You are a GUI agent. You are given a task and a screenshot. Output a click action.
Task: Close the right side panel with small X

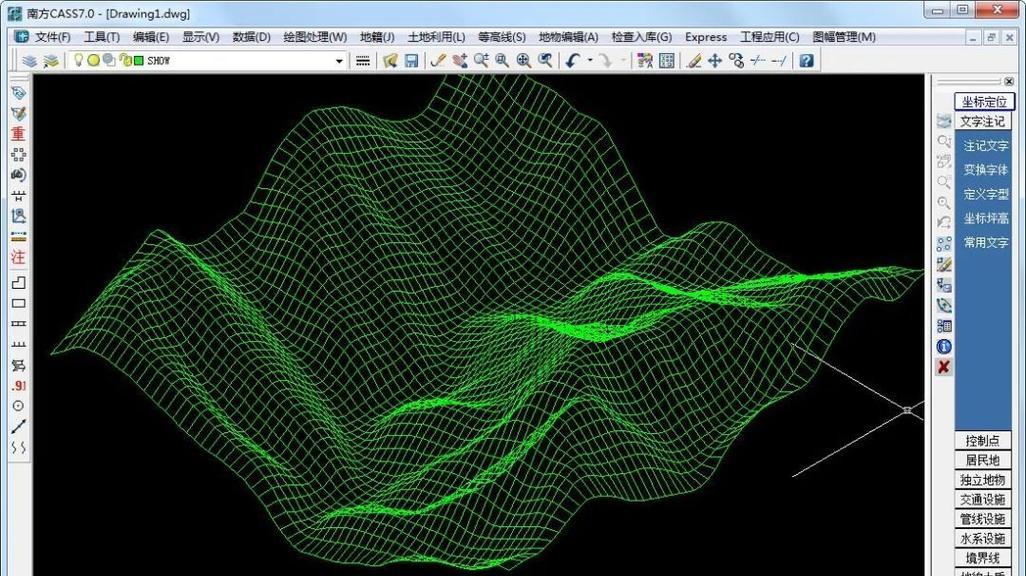(x=1009, y=82)
